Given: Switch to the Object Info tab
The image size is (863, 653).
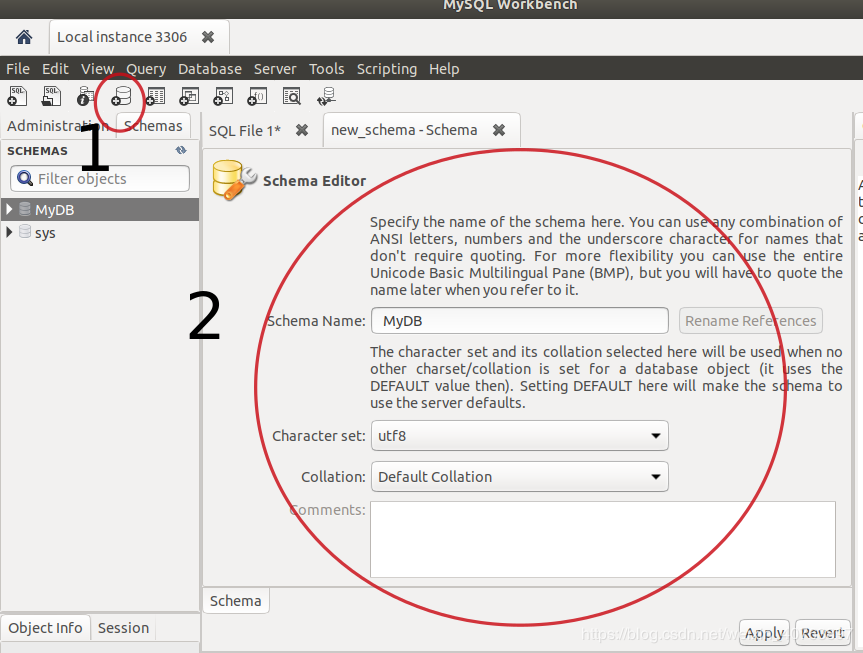Looking at the screenshot, I should tap(45, 628).
